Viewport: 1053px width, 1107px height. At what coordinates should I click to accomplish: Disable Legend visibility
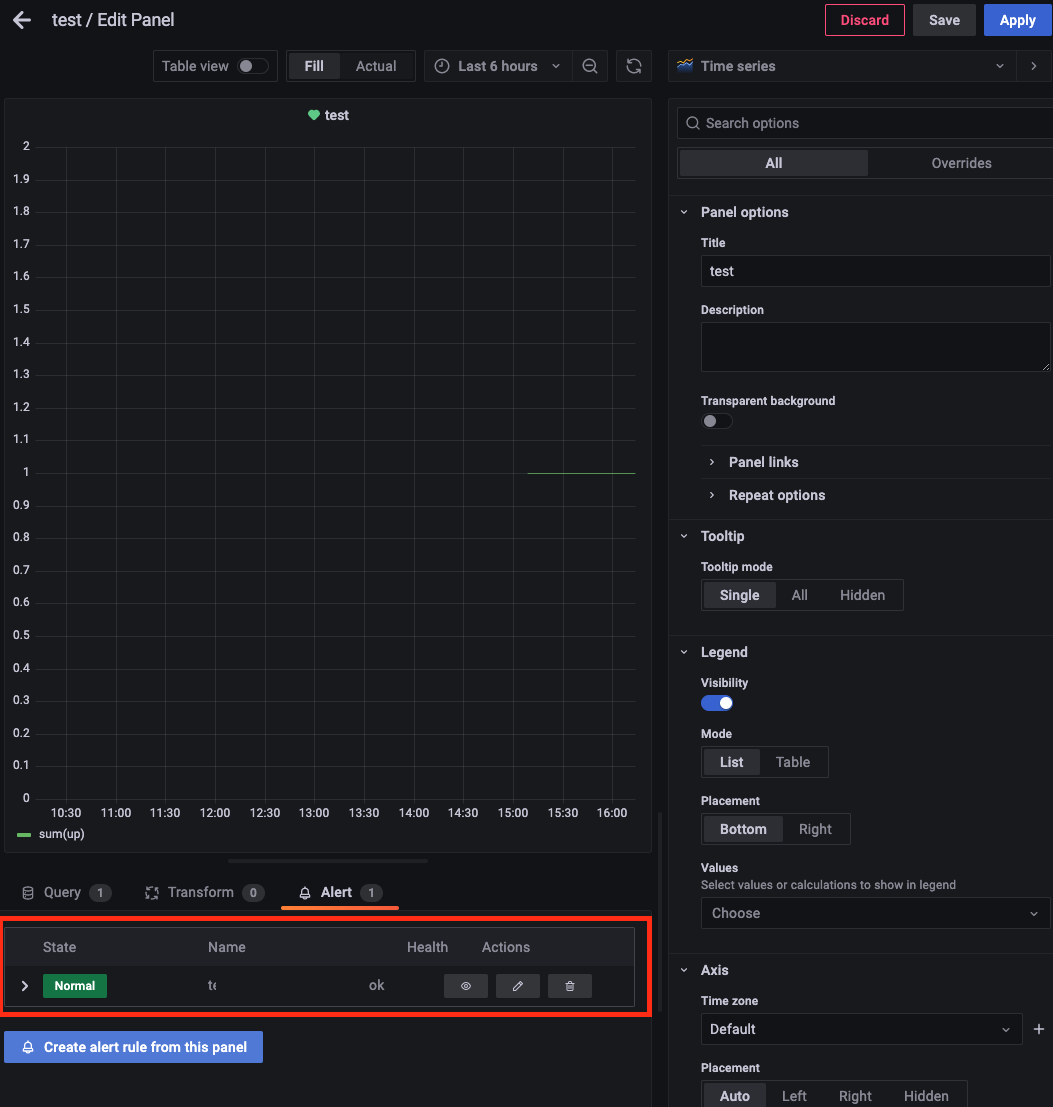(x=717, y=703)
